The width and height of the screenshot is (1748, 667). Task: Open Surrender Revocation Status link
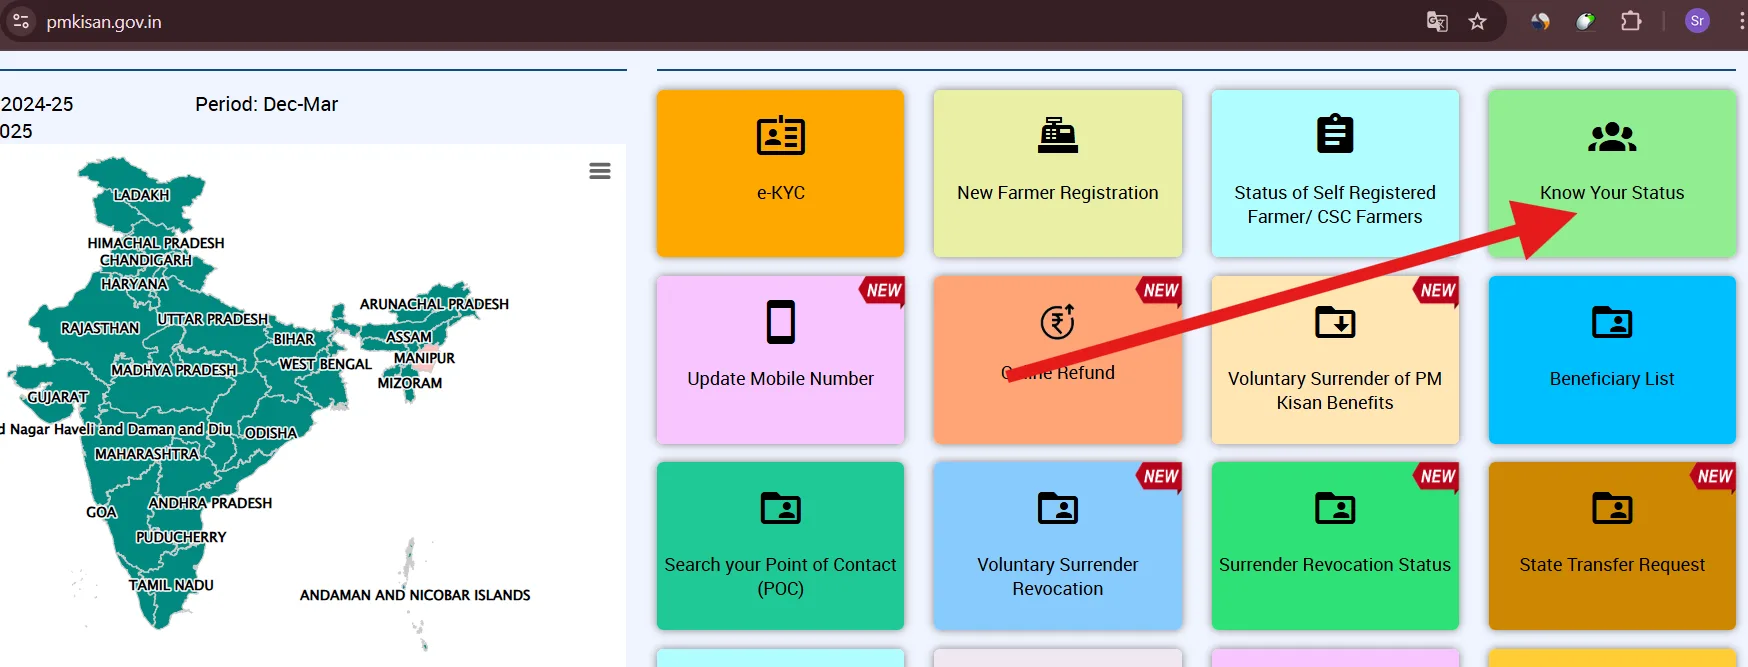click(x=1335, y=565)
